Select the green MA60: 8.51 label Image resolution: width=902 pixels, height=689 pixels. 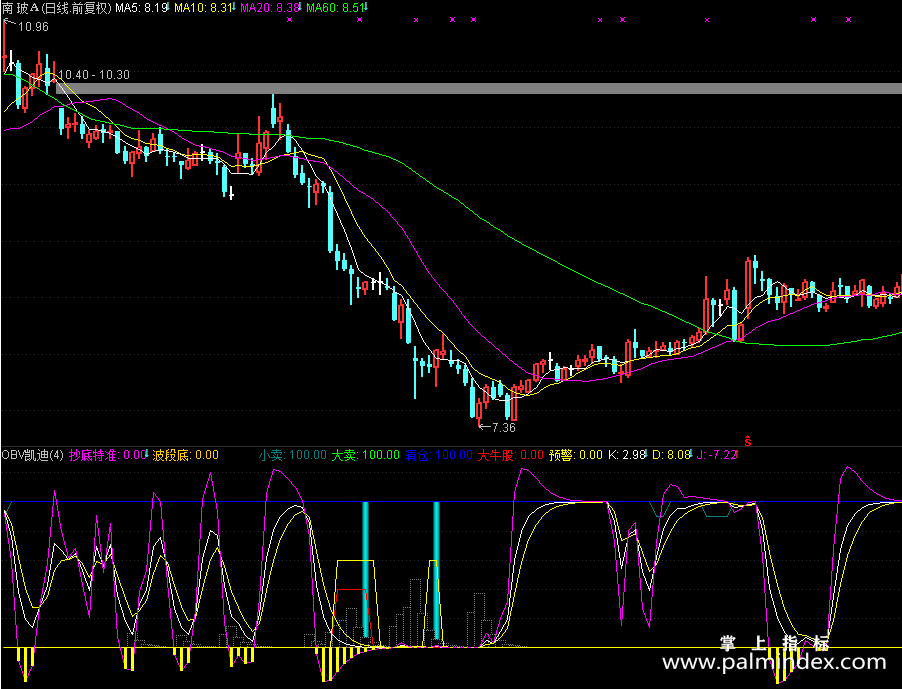(x=335, y=7)
